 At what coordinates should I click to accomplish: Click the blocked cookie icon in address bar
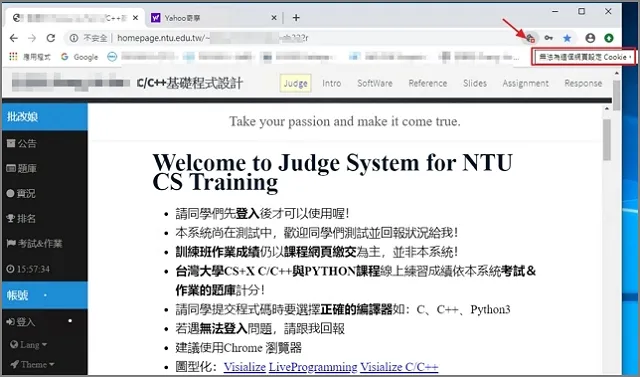(x=530, y=38)
